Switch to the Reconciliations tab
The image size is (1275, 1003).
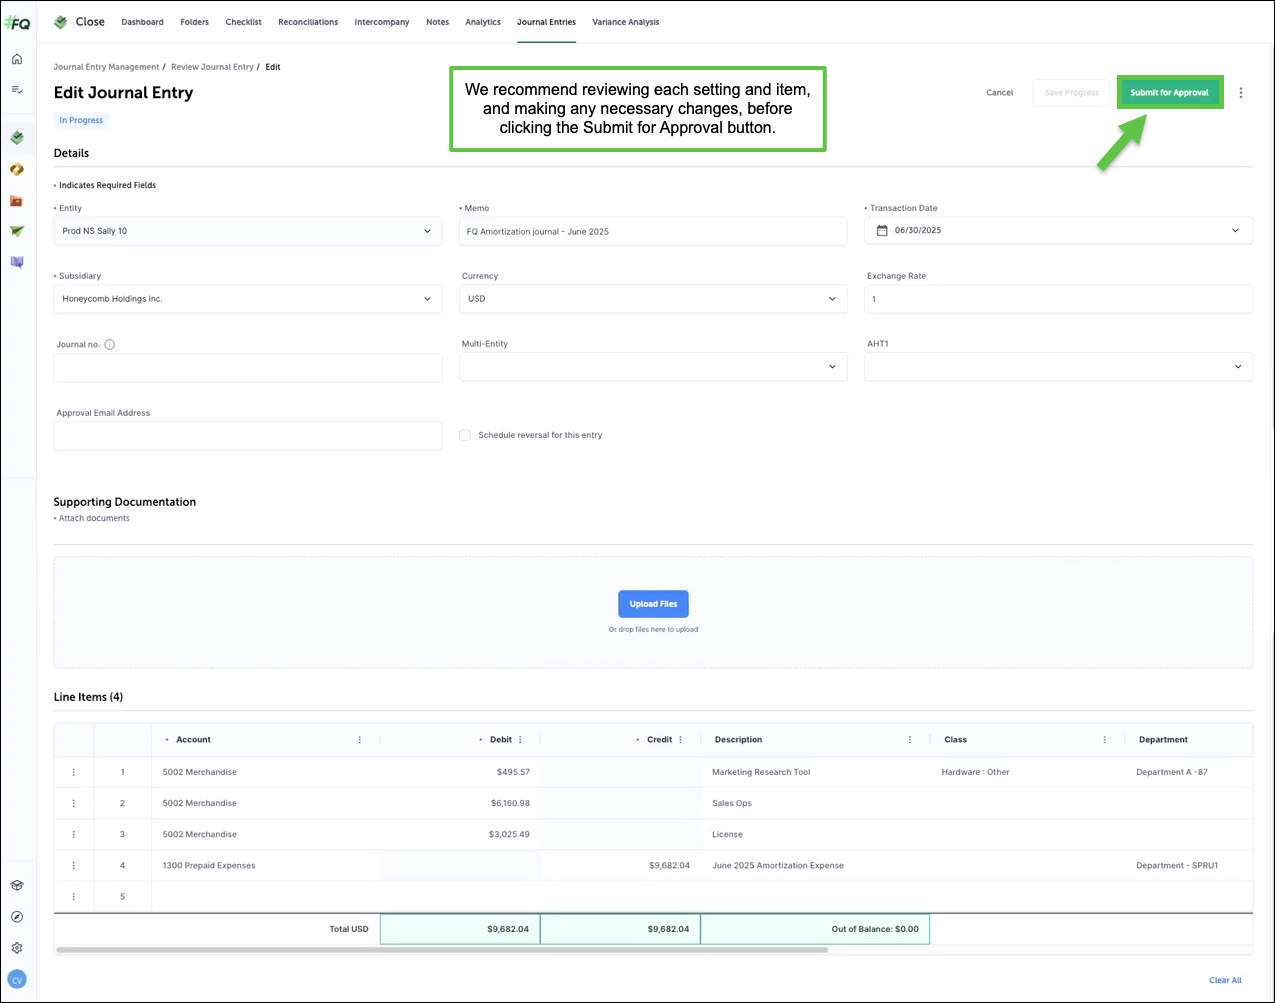(x=308, y=22)
